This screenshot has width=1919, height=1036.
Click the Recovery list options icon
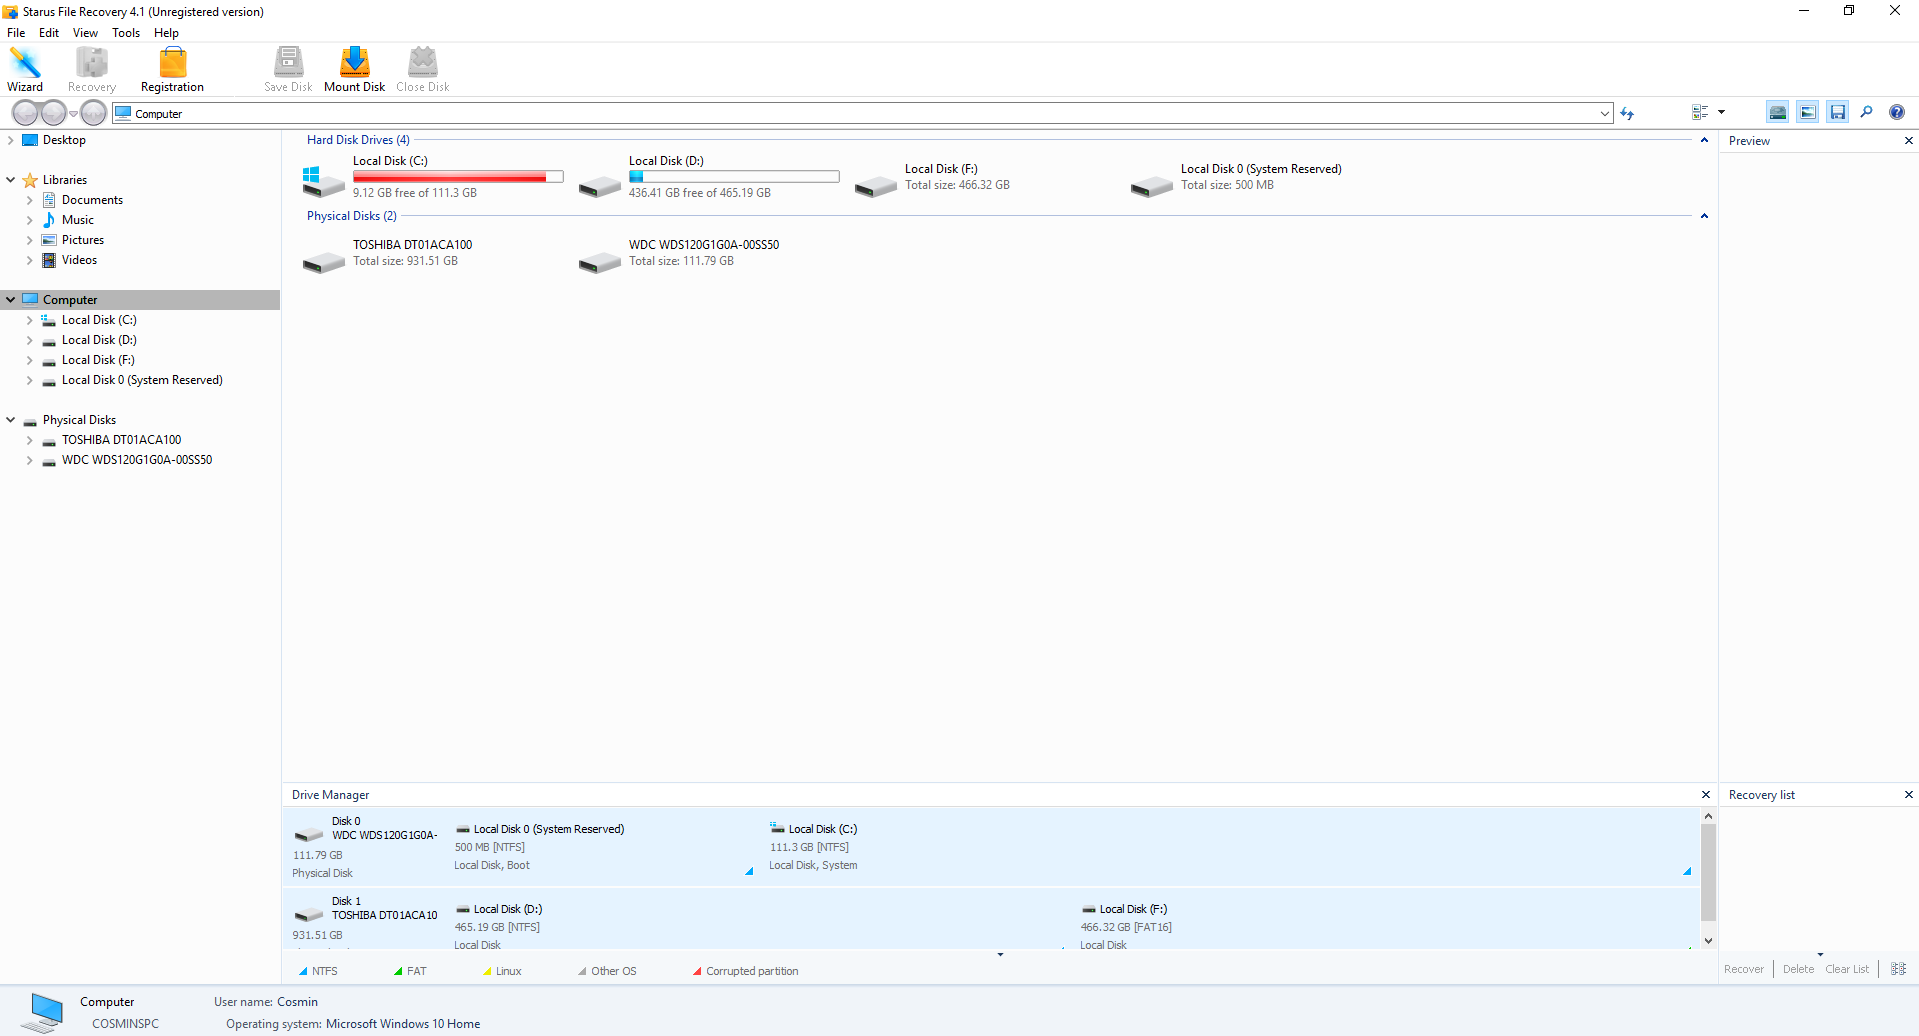[x=1898, y=969]
